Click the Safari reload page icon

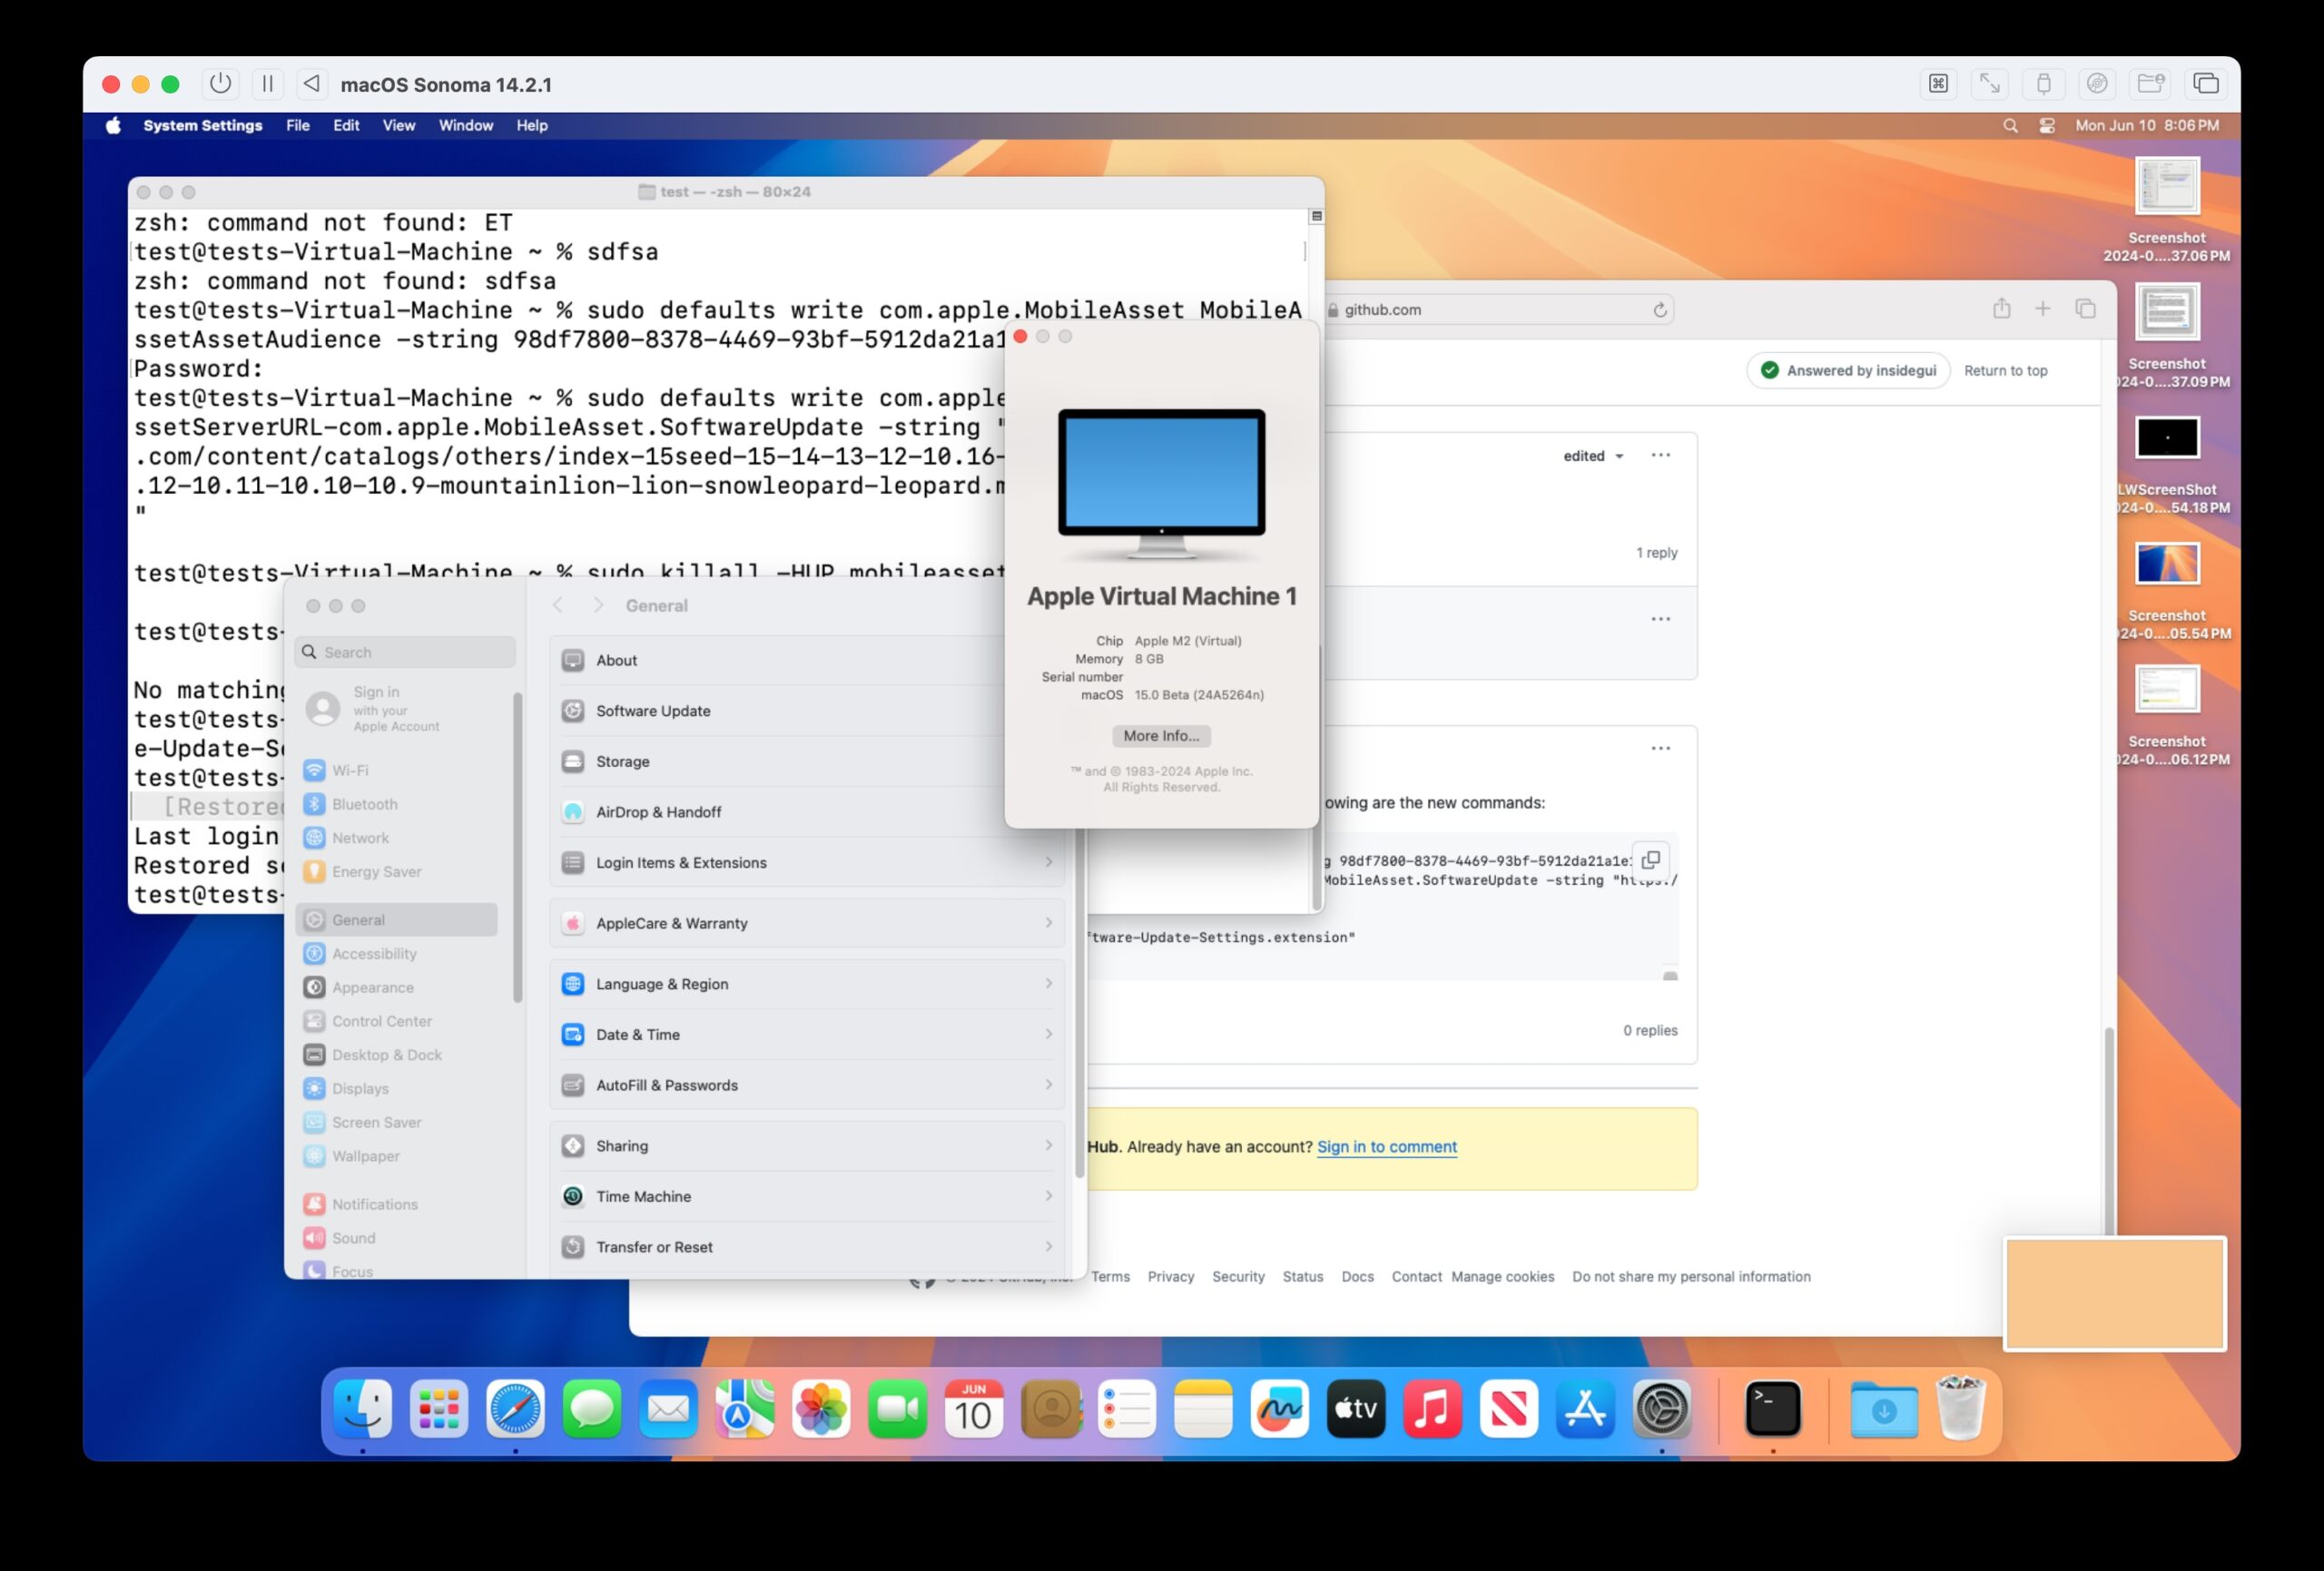1660,310
